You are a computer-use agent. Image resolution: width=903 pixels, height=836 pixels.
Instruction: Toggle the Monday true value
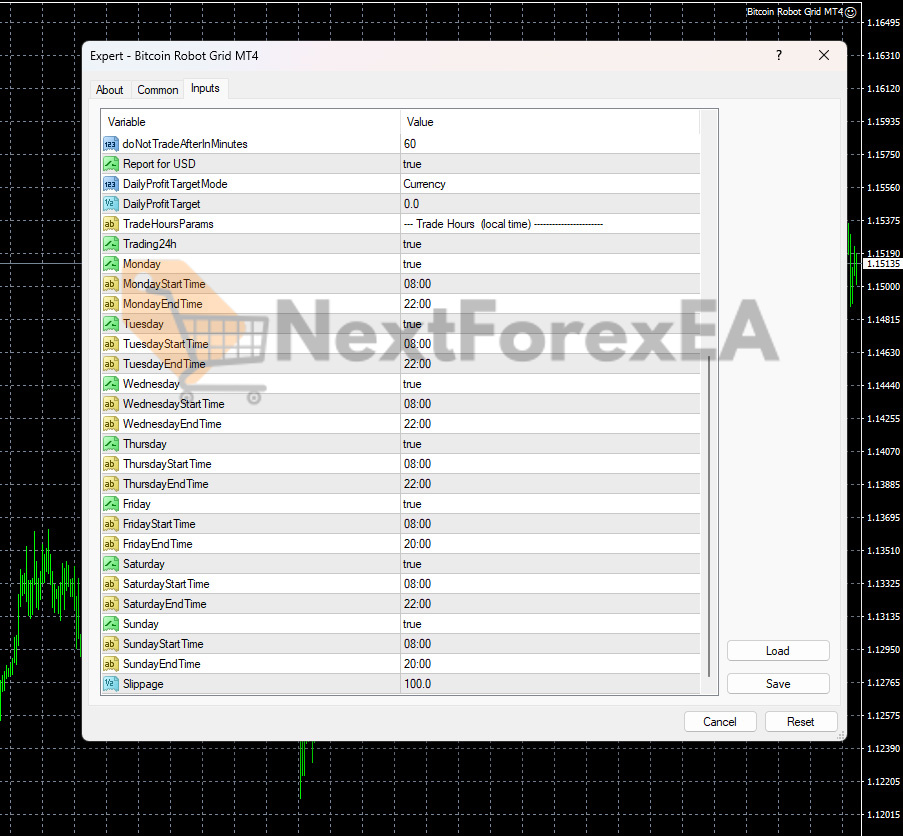(x=548, y=264)
